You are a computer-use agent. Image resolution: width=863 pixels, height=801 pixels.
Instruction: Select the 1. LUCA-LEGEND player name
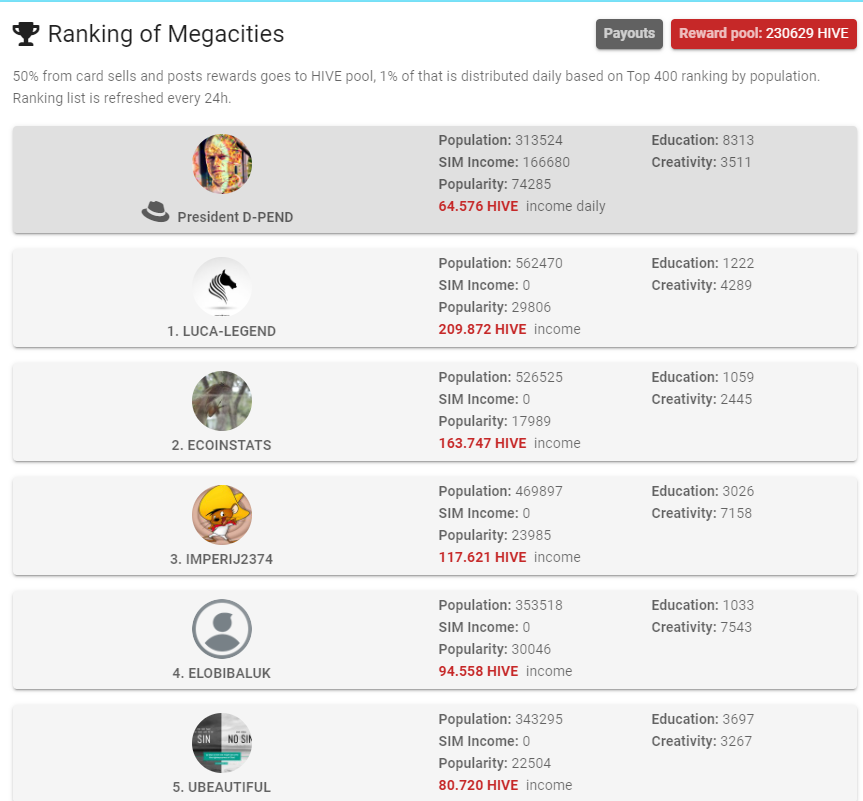222,331
